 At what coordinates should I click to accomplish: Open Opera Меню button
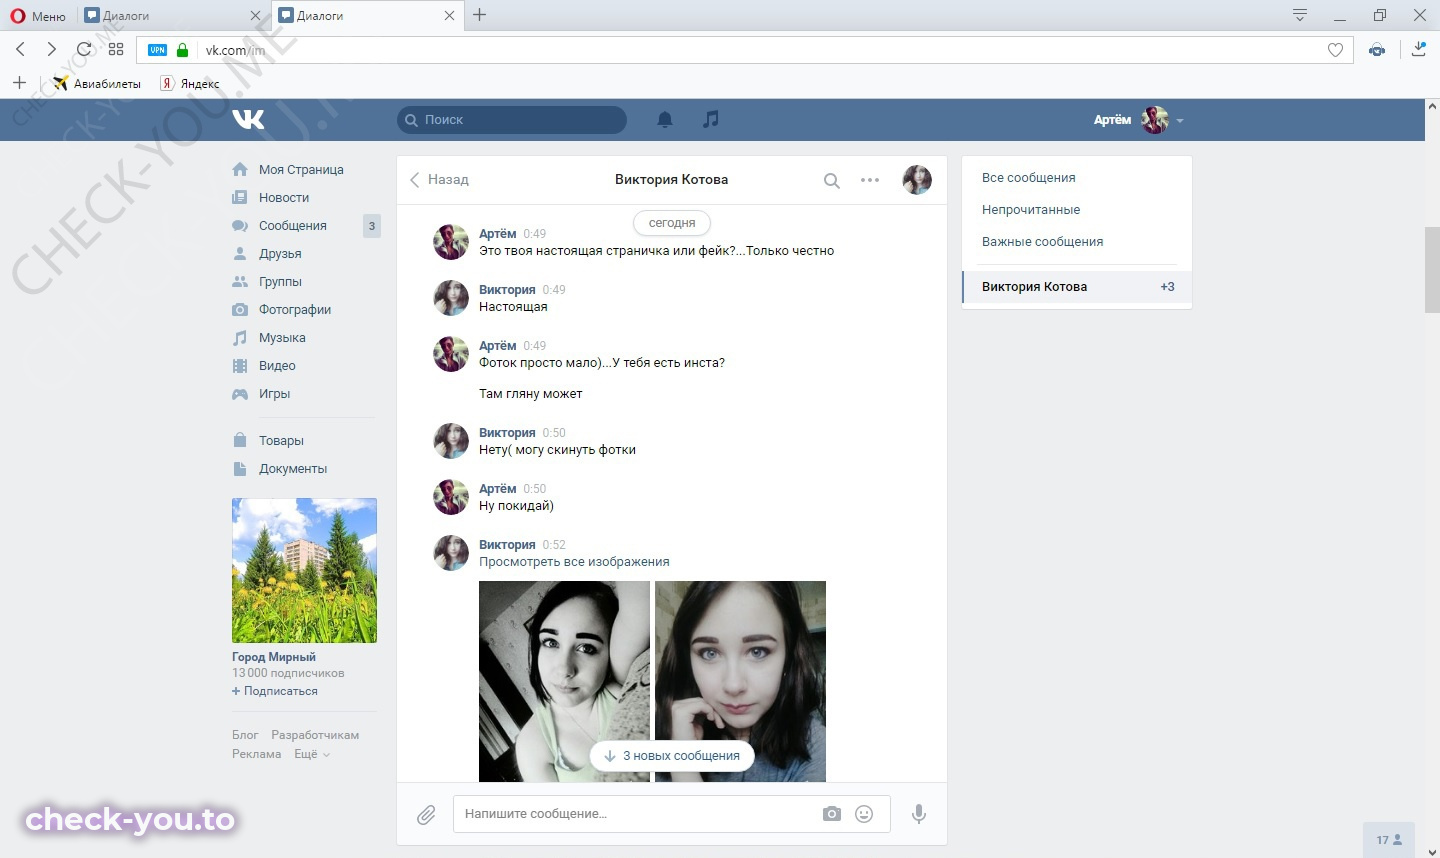click(x=38, y=16)
